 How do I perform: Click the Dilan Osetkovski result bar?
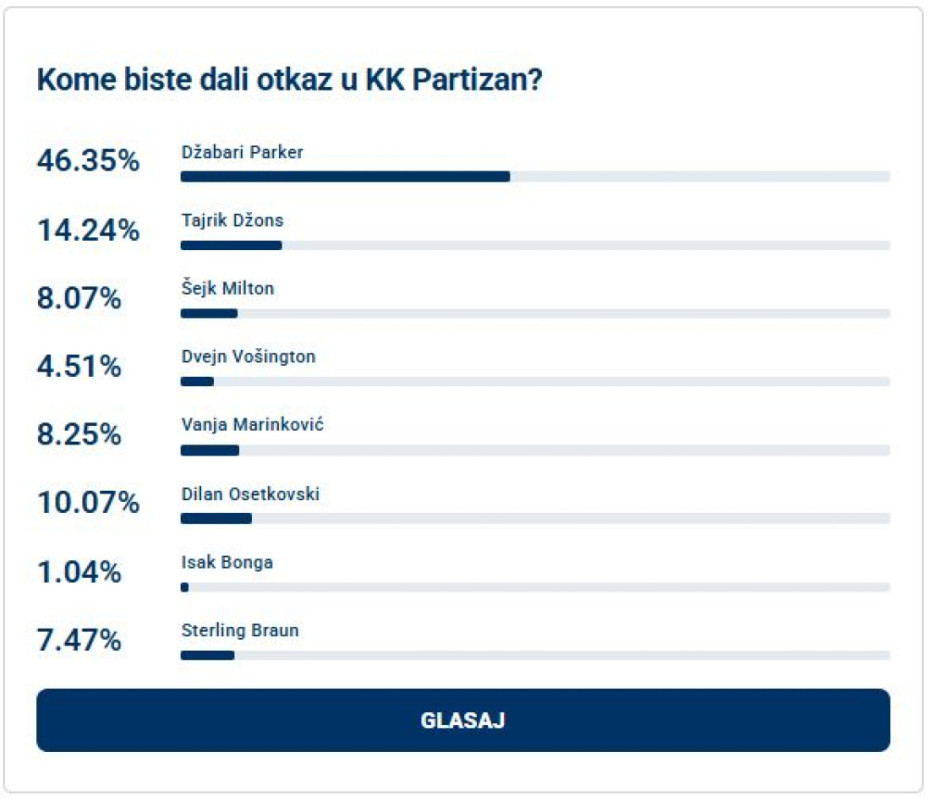point(535,518)
